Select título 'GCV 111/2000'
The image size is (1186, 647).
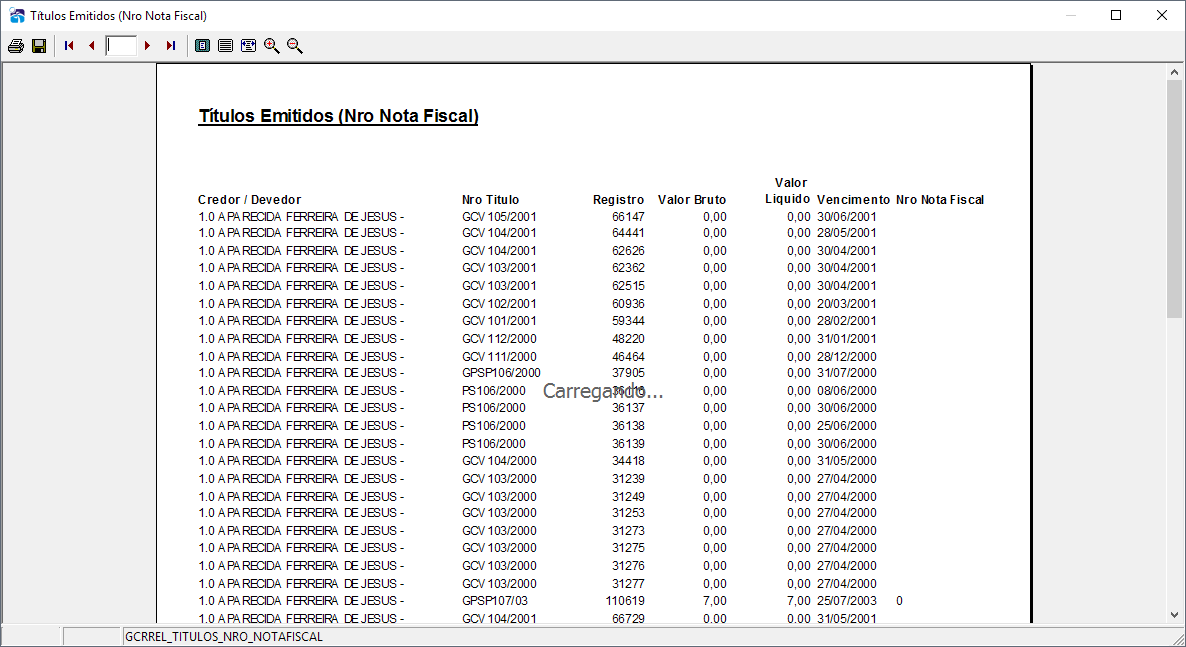[x=499, y=356]
